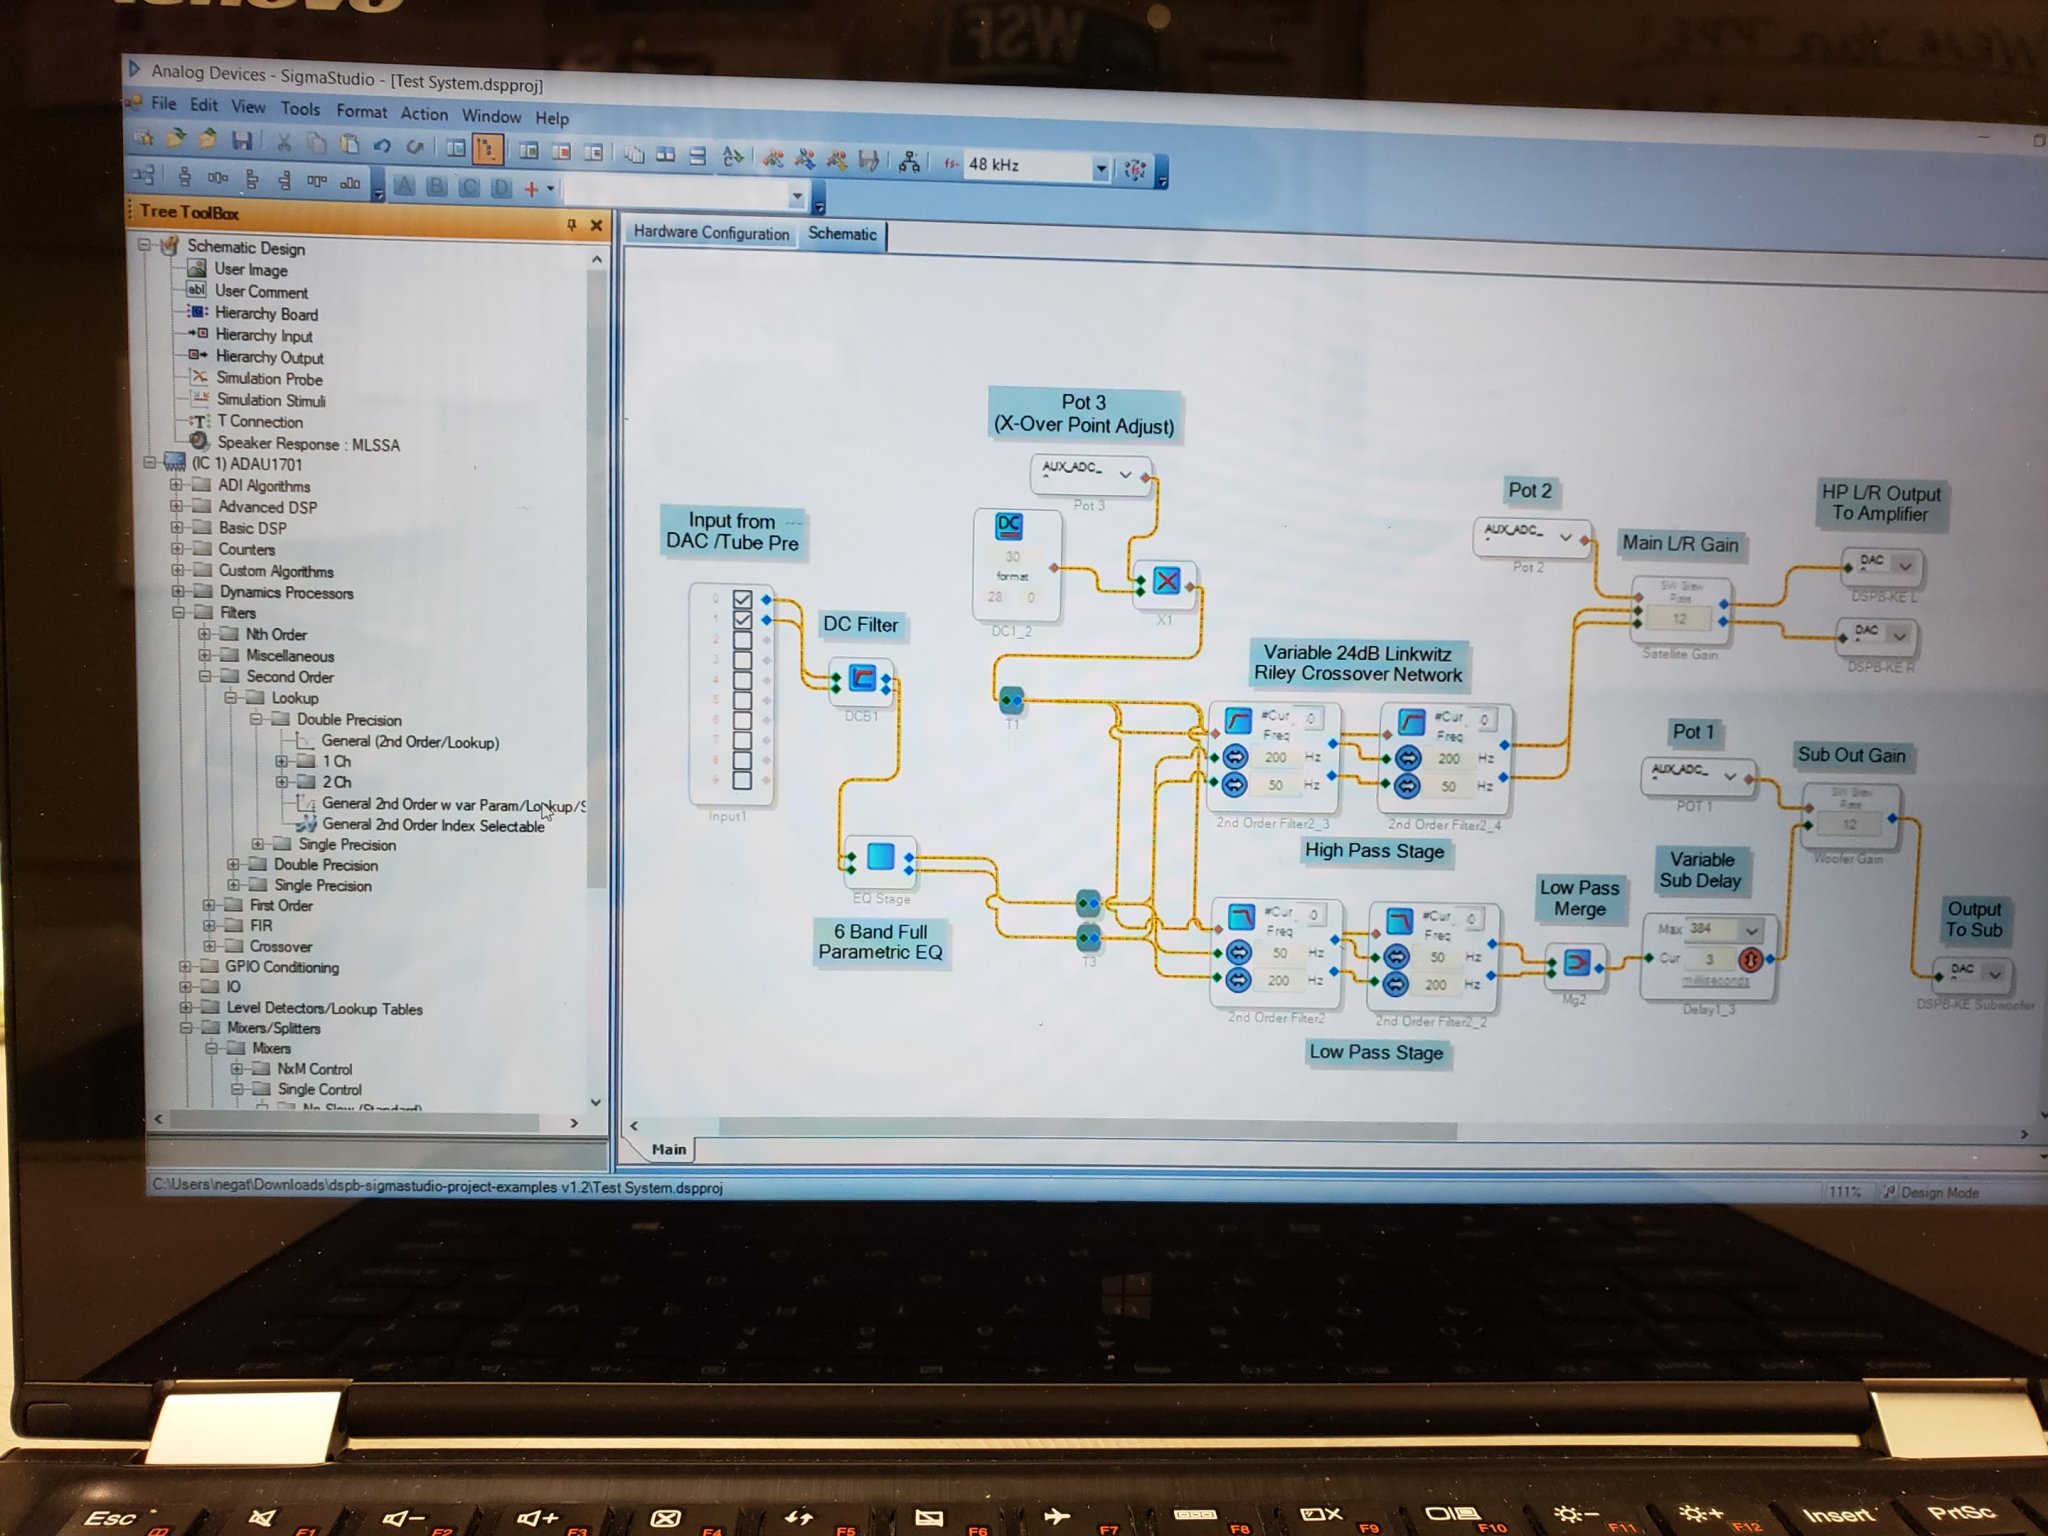Click the highlighted tree view toolbar icon
The width and height of the screenshot is (2048, 1536).
[x=487, y=150]
